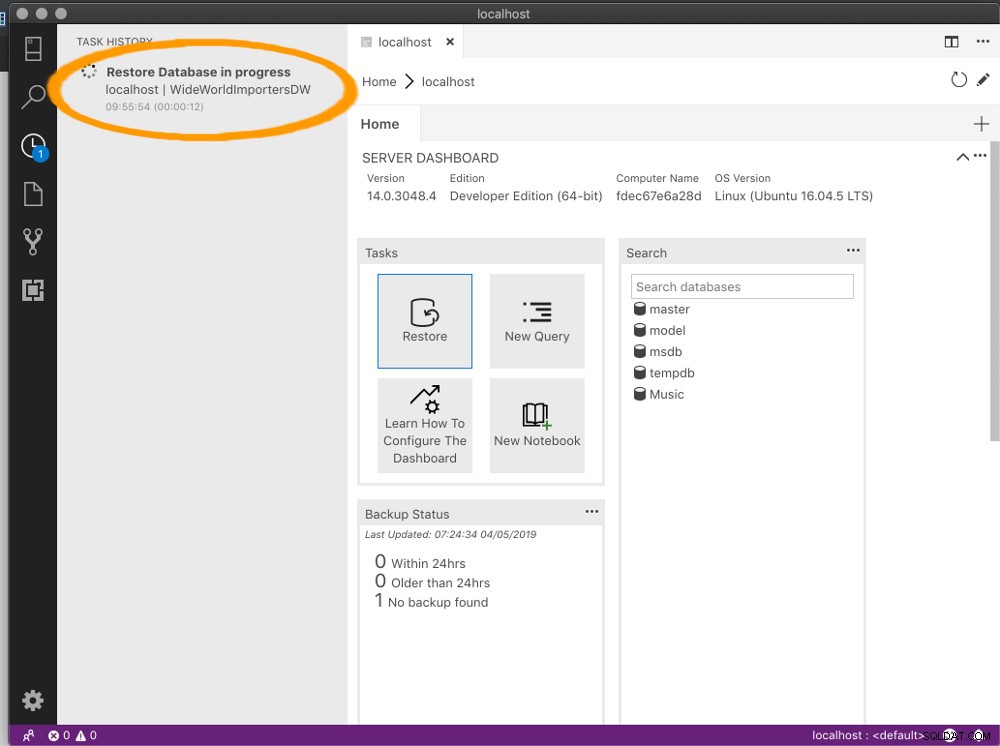1000x746 pixels.
Task: Open Server Dashboard more options ellipsis
Action: [980, 155]
